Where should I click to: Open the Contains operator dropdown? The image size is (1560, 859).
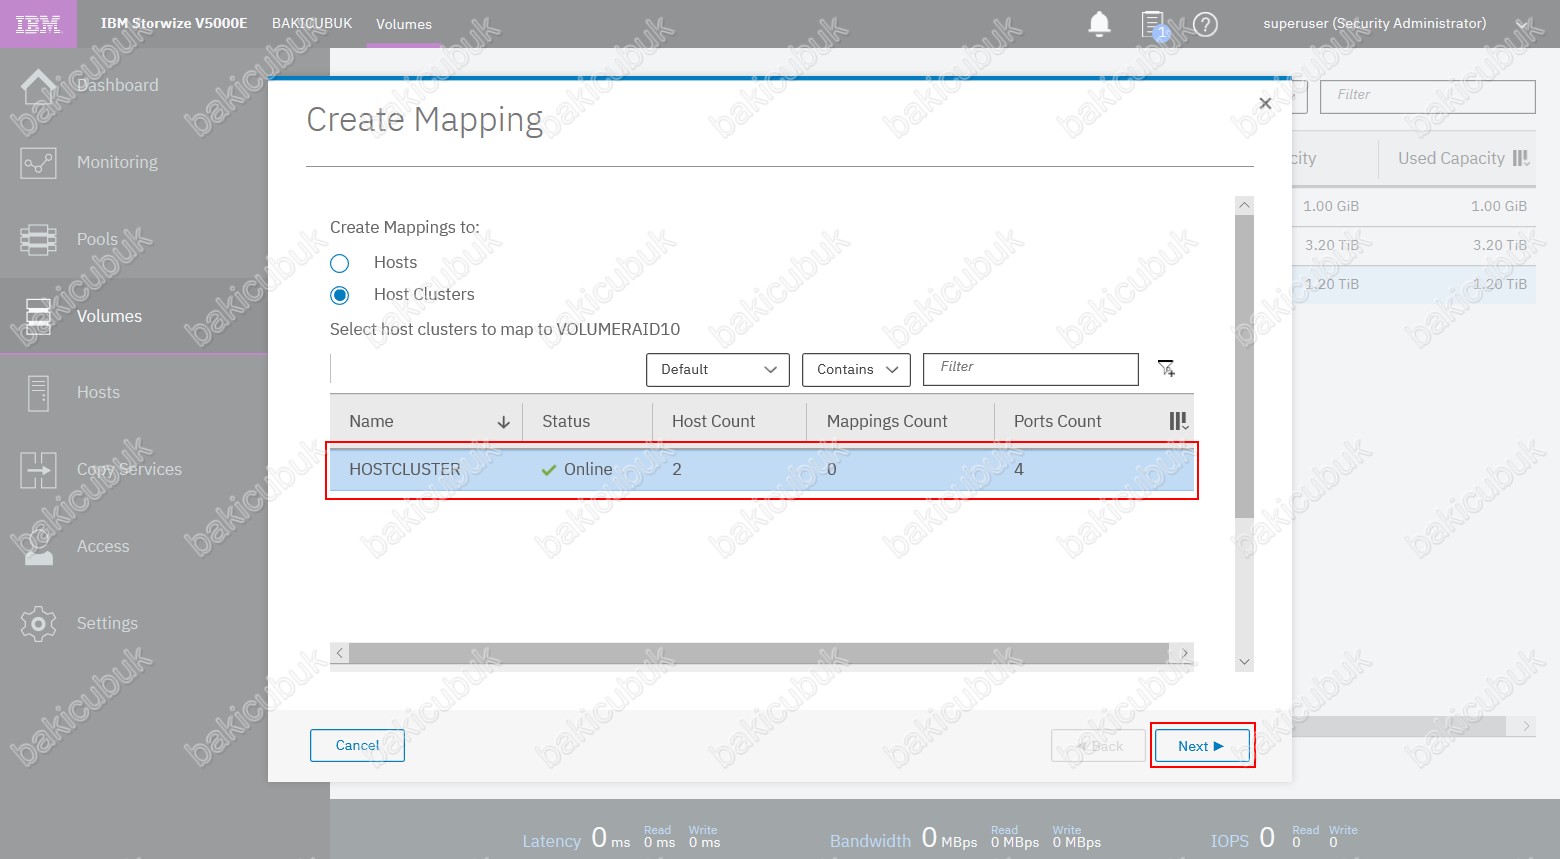tap(856, 370)
